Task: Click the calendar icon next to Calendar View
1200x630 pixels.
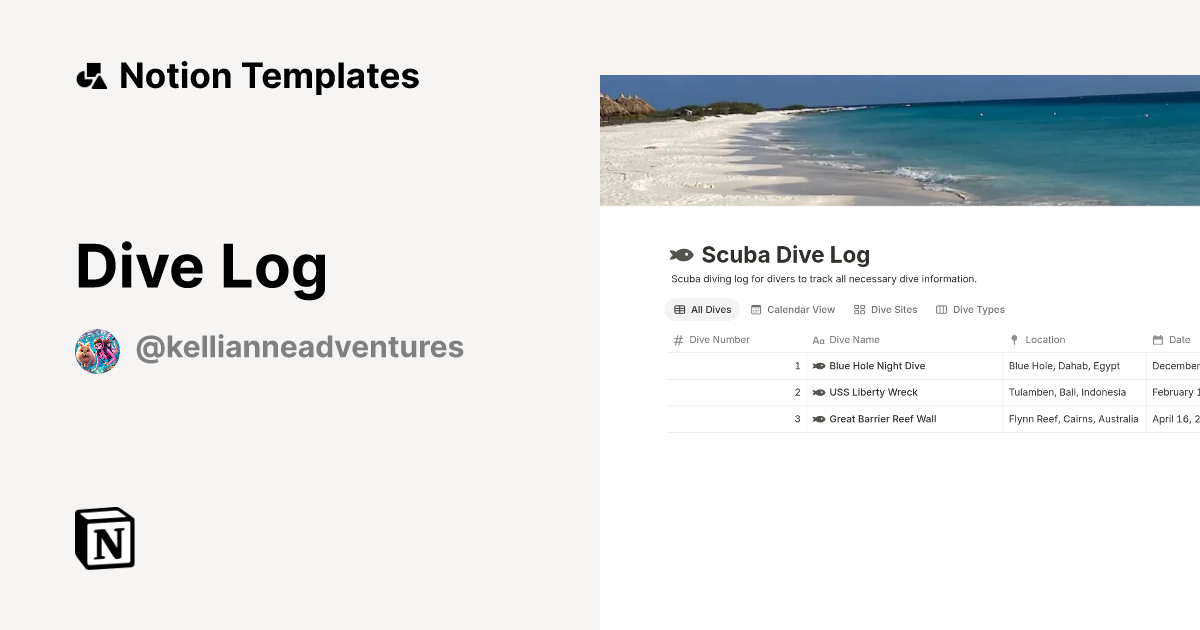Action: (756, 309)
